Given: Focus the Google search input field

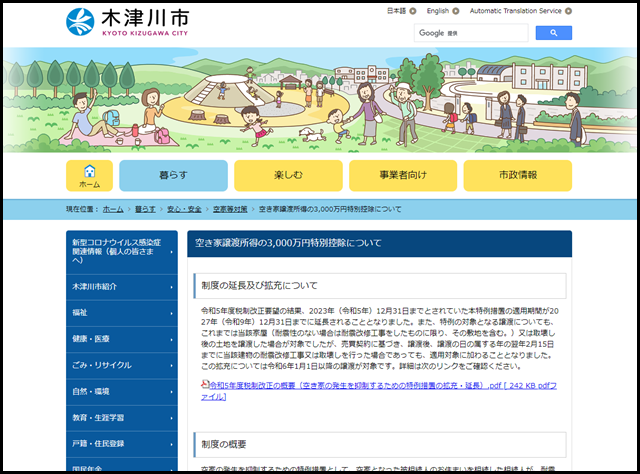Looking at the screenshot, I should coord(471,33).
